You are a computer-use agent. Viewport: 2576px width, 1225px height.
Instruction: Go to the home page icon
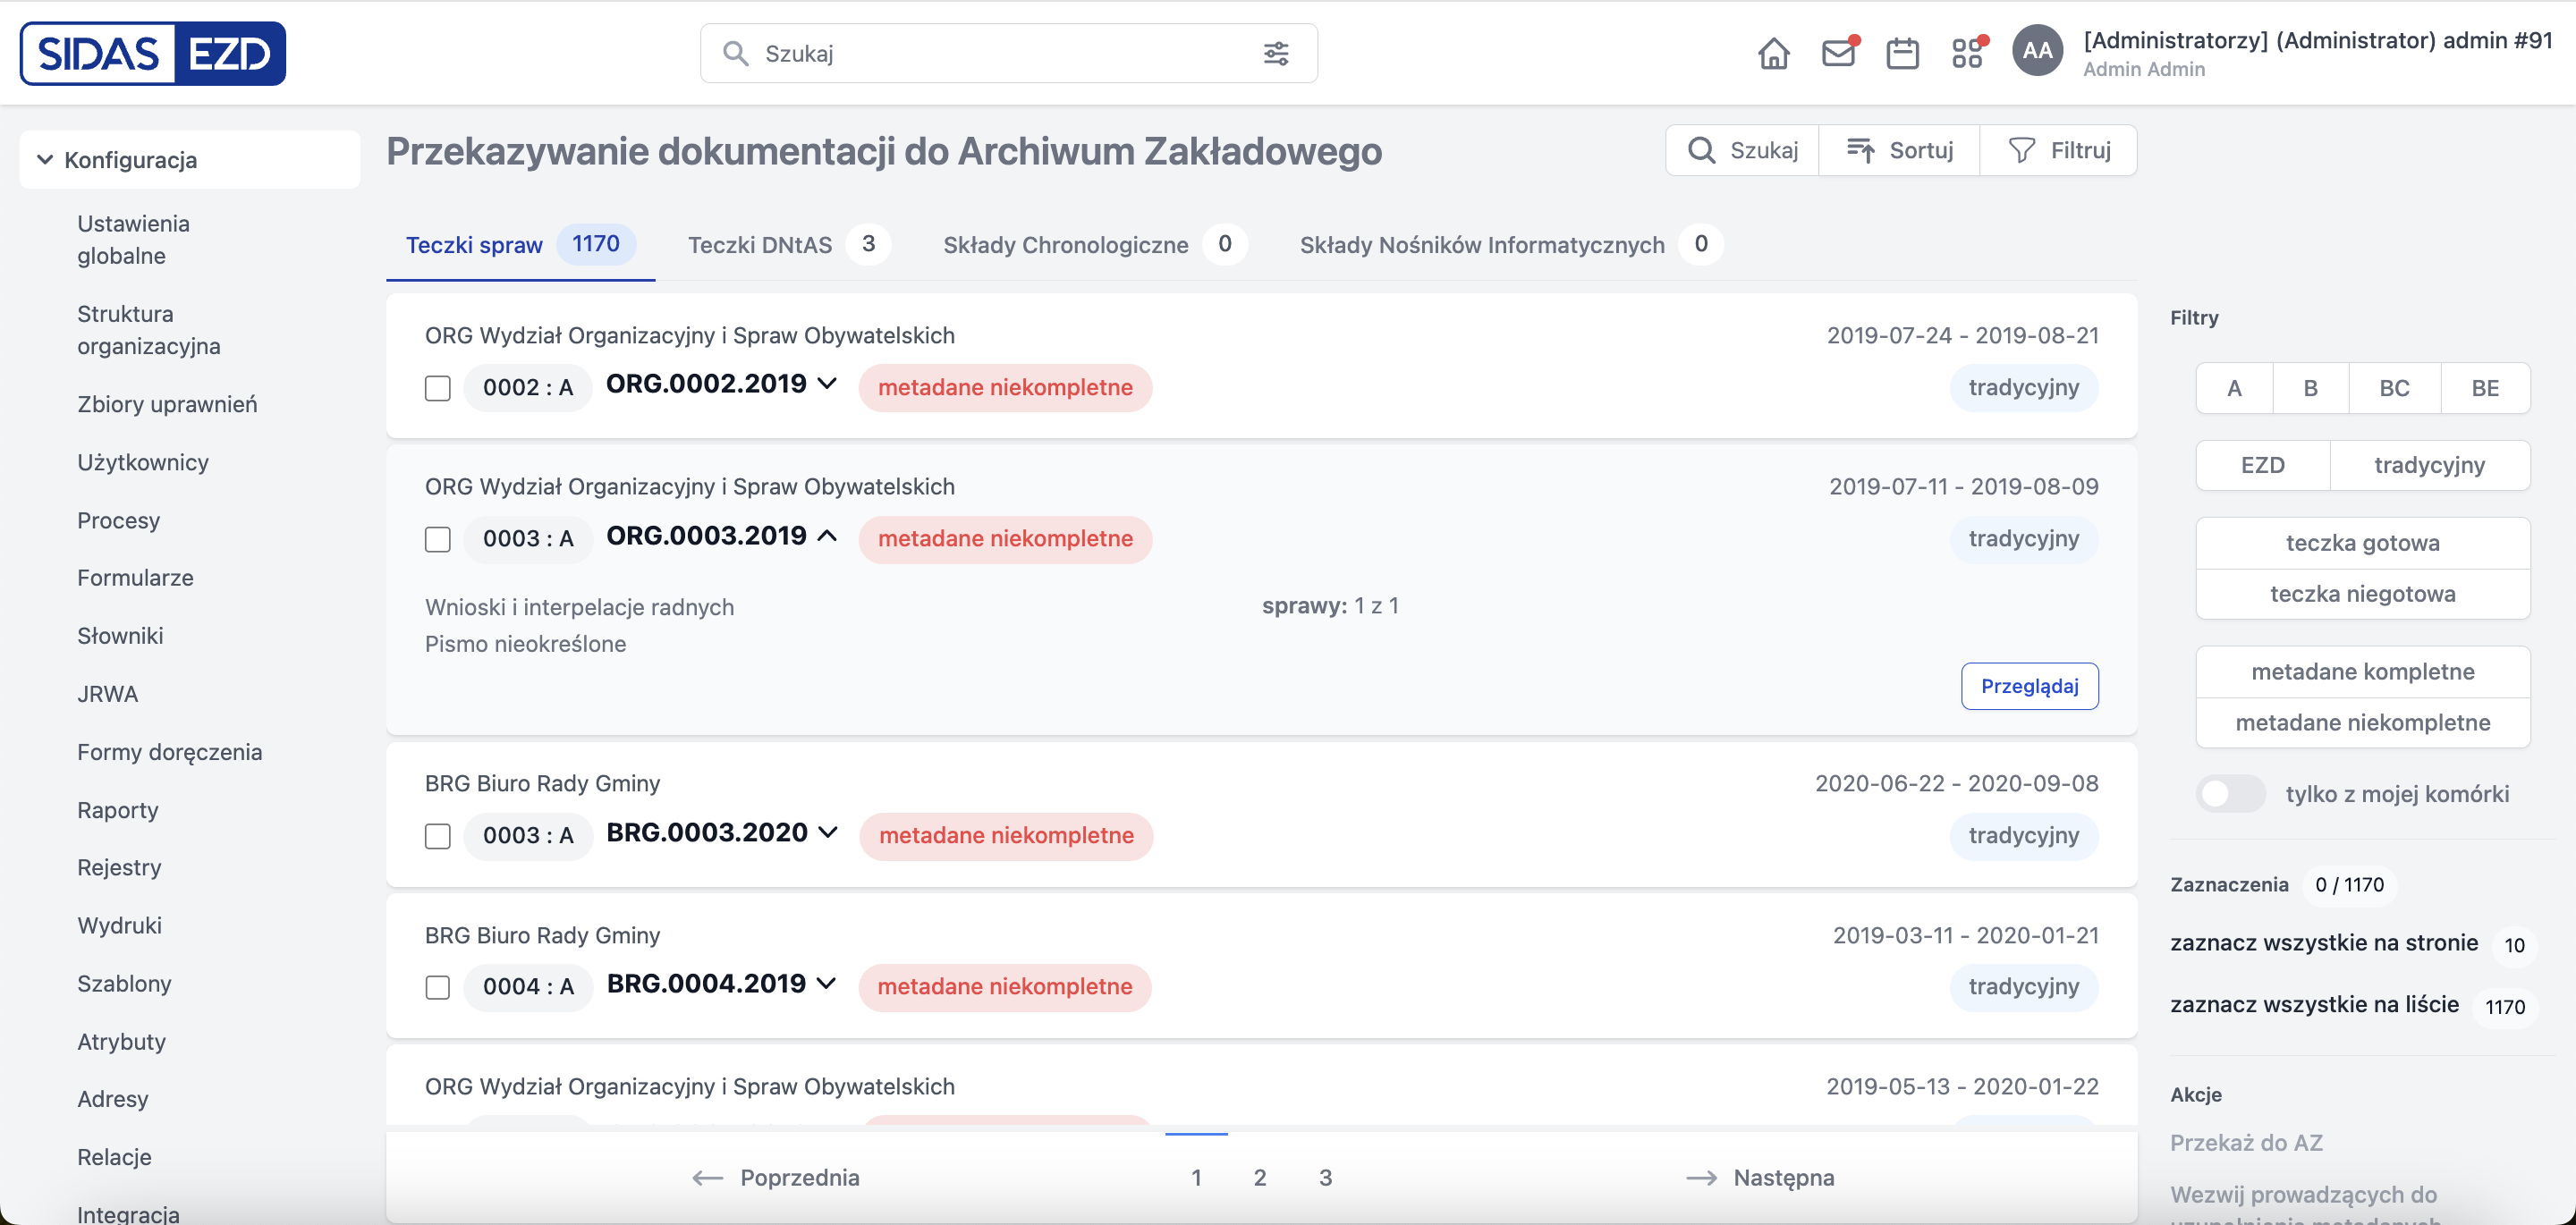pos(1774,53)
